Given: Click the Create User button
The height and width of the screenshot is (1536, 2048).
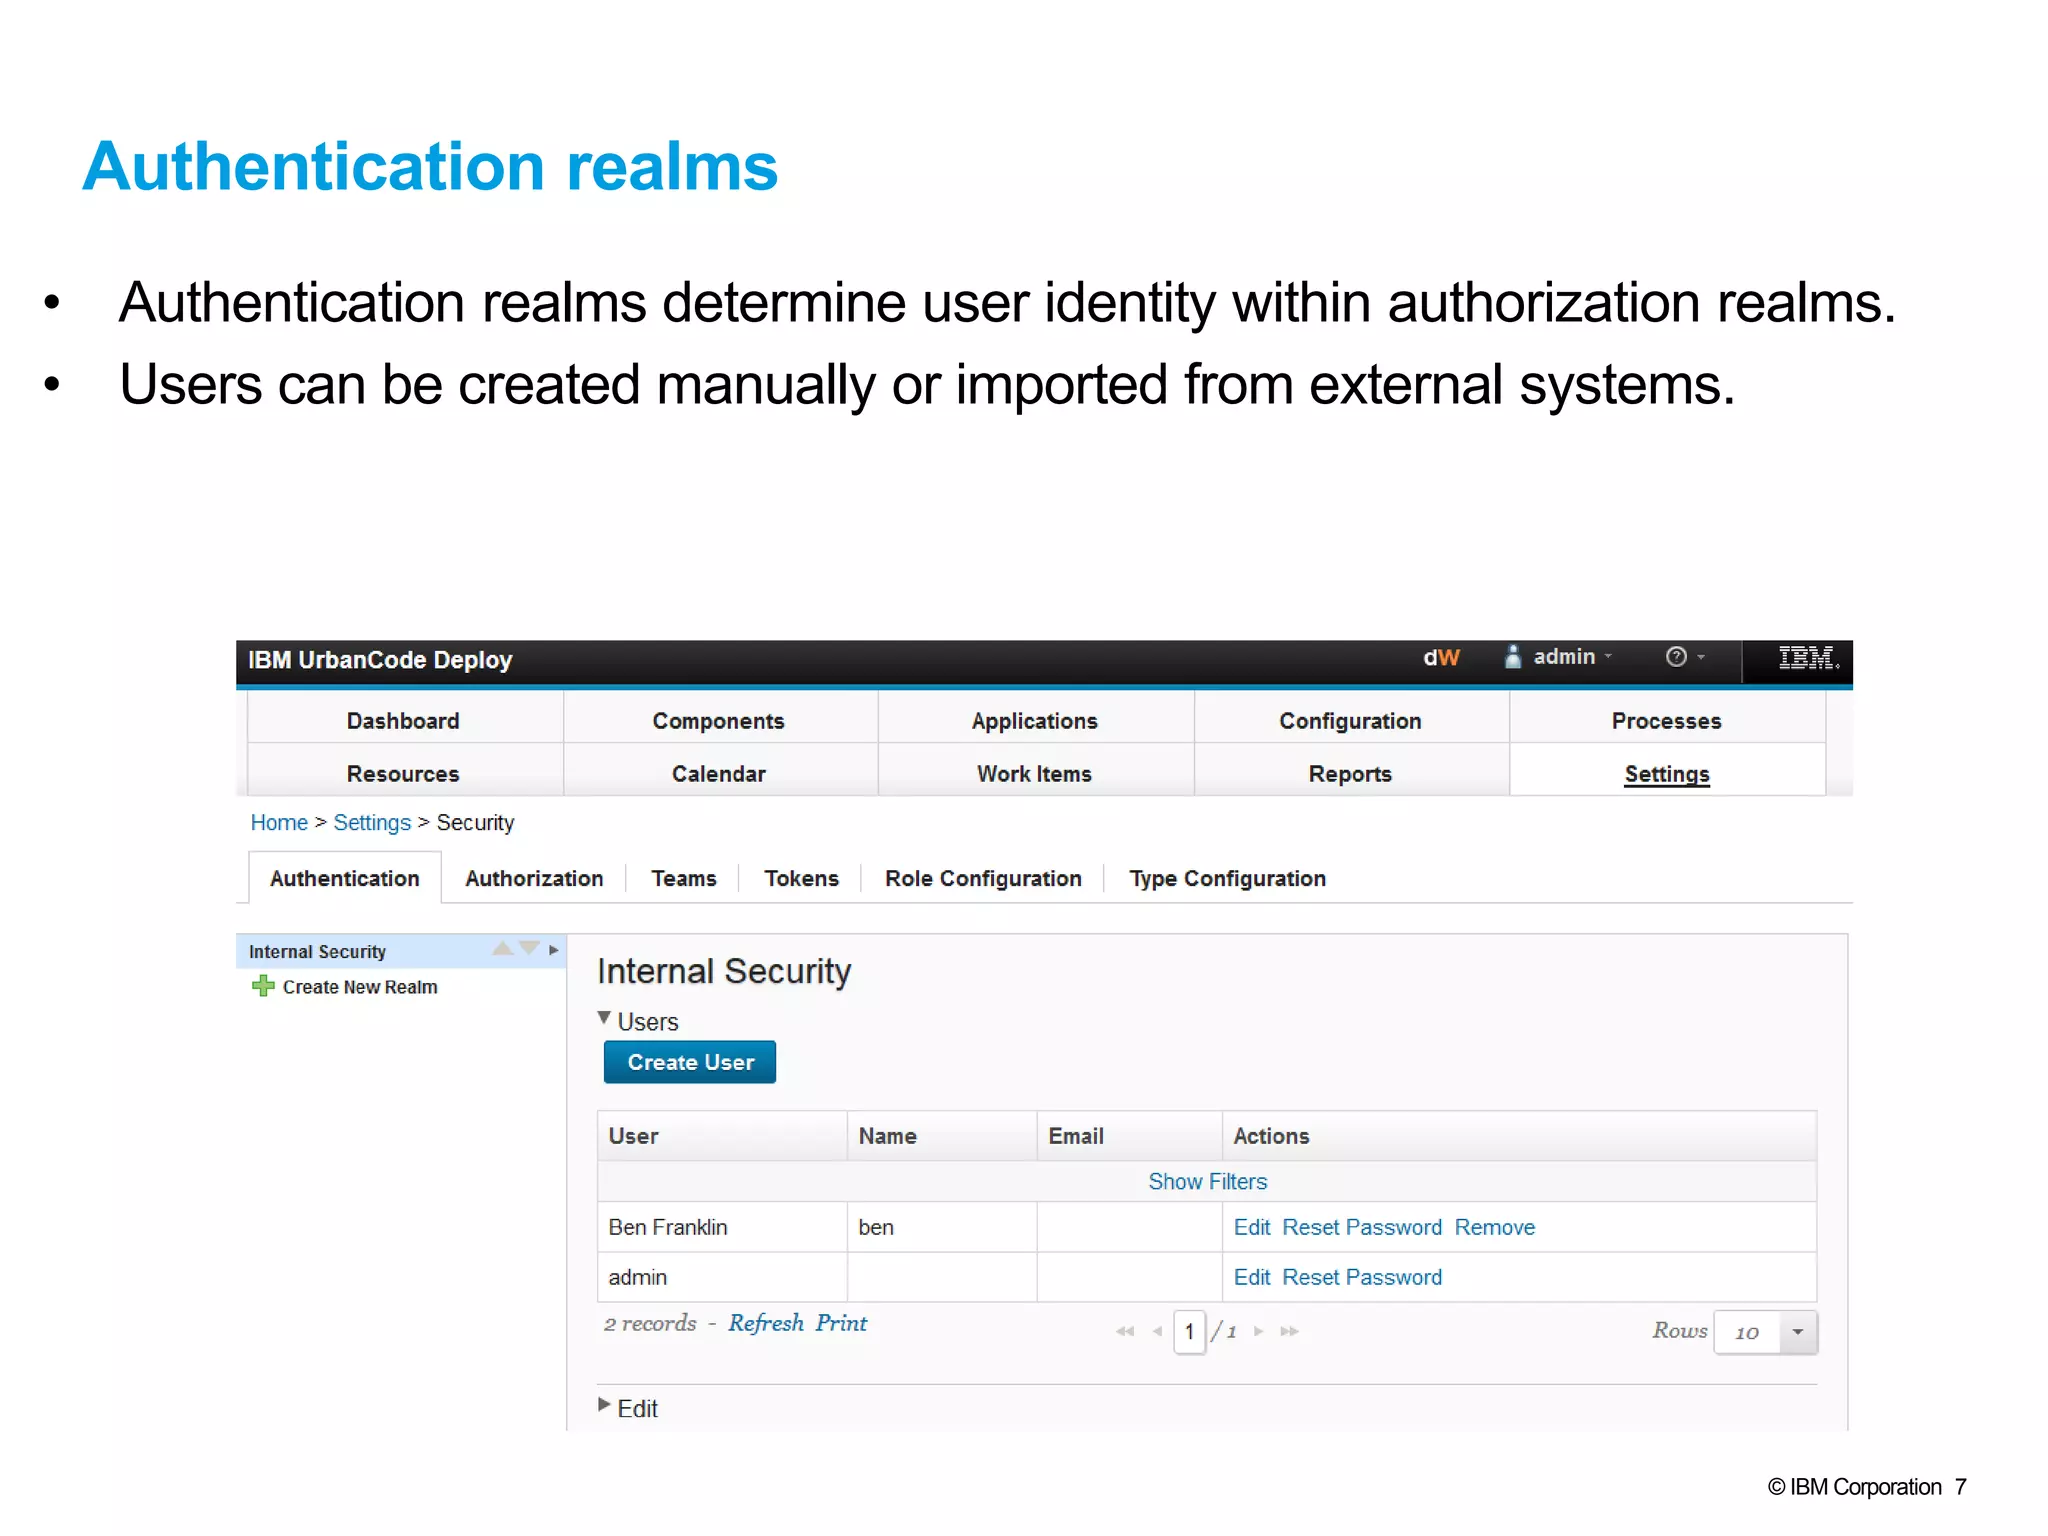Looking at the screenshot, I should 690,1062.
